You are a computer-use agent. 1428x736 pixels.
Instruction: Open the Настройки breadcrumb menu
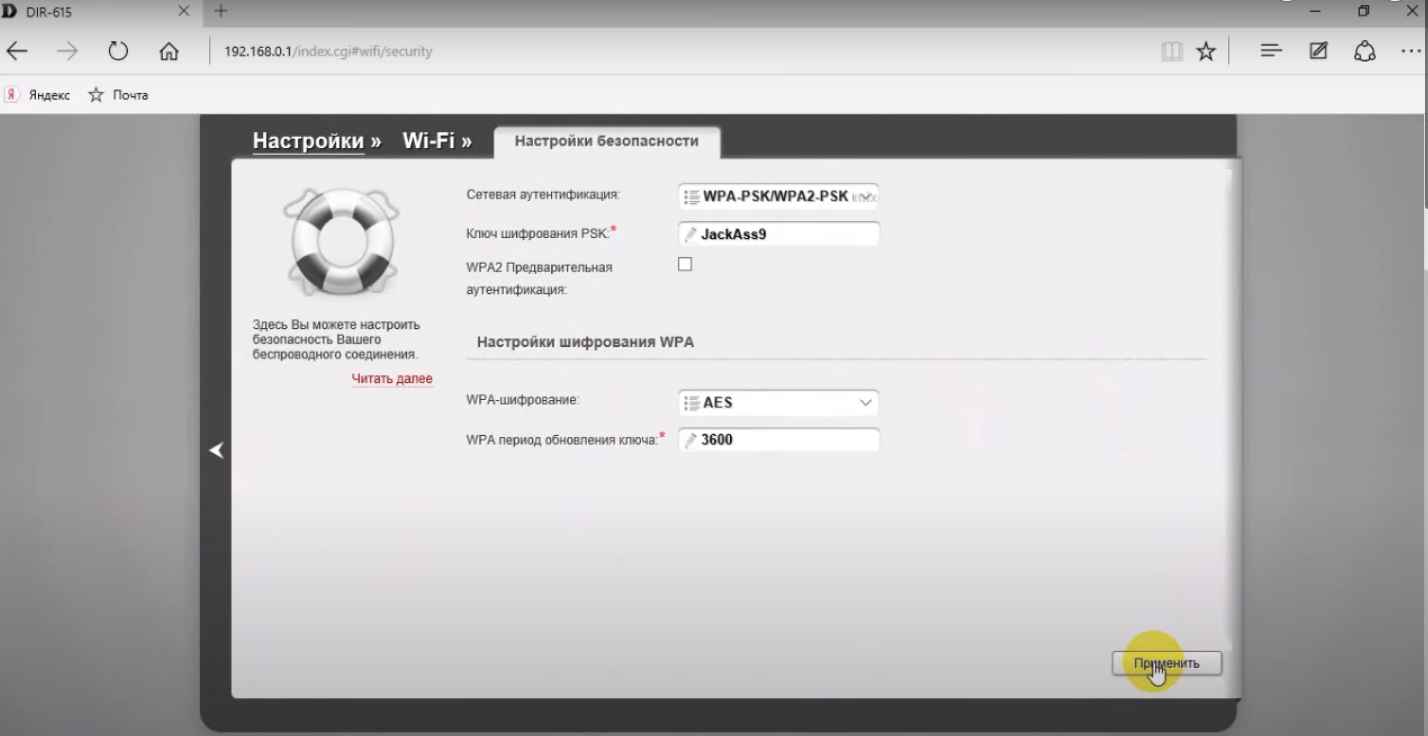click(308, 142)
